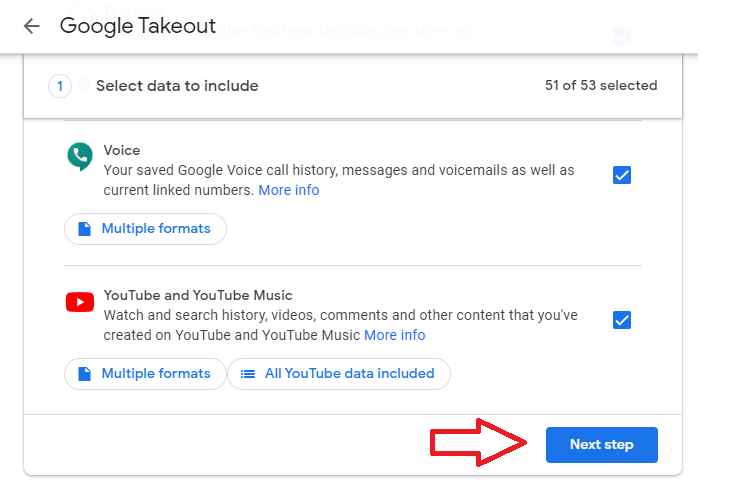Collapse the Select data to include header
748x483 pixels.
[x=353, y=86]
